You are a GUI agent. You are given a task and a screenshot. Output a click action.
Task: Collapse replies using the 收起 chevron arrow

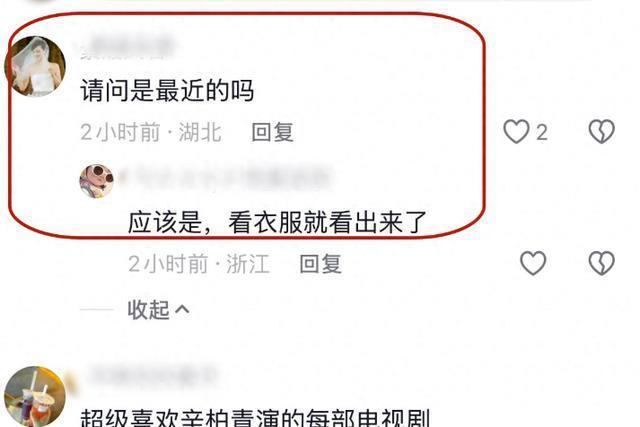point(182,310)
